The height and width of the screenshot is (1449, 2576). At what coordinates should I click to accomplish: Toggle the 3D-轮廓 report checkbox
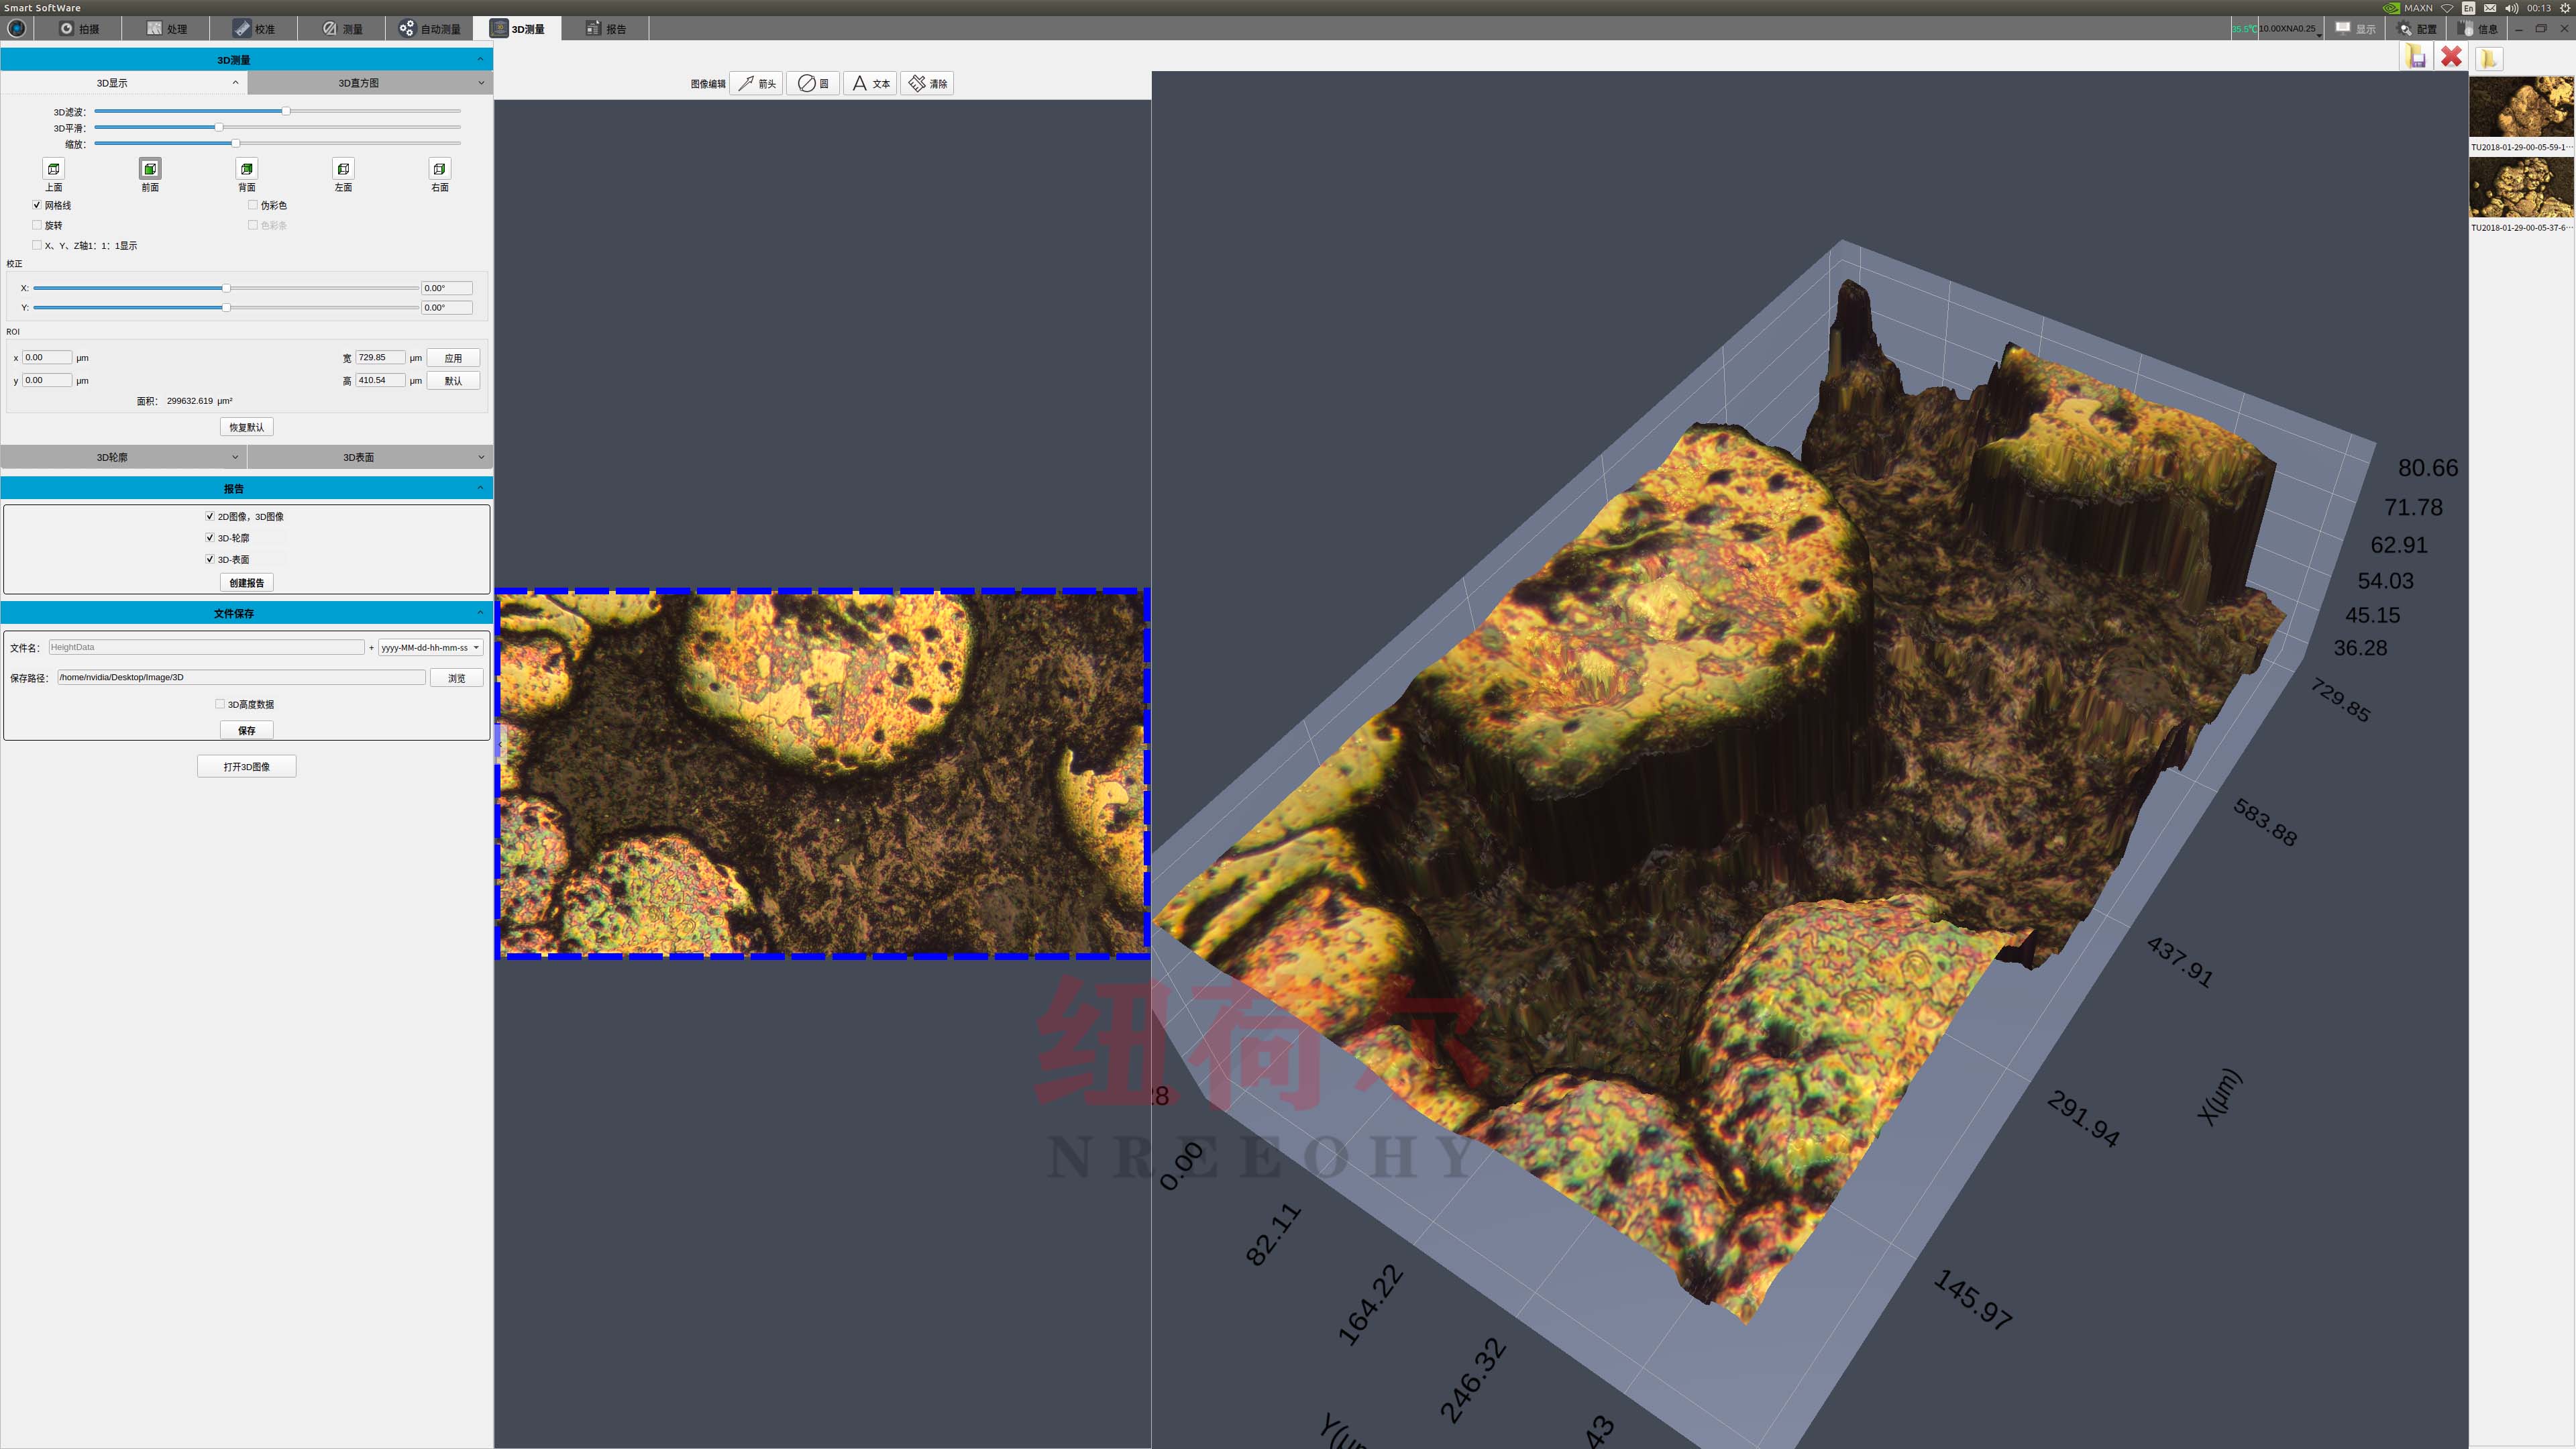click(210, 538)
